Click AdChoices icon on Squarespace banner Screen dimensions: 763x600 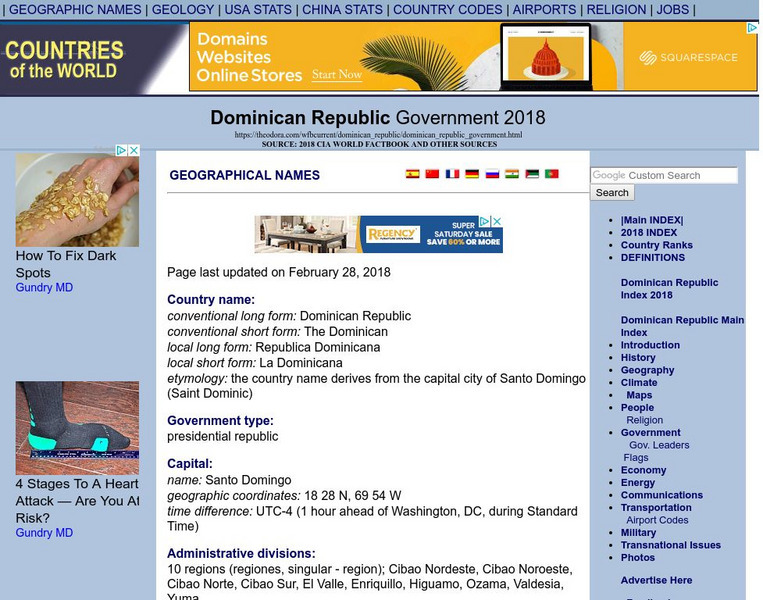tap(752, 28)
